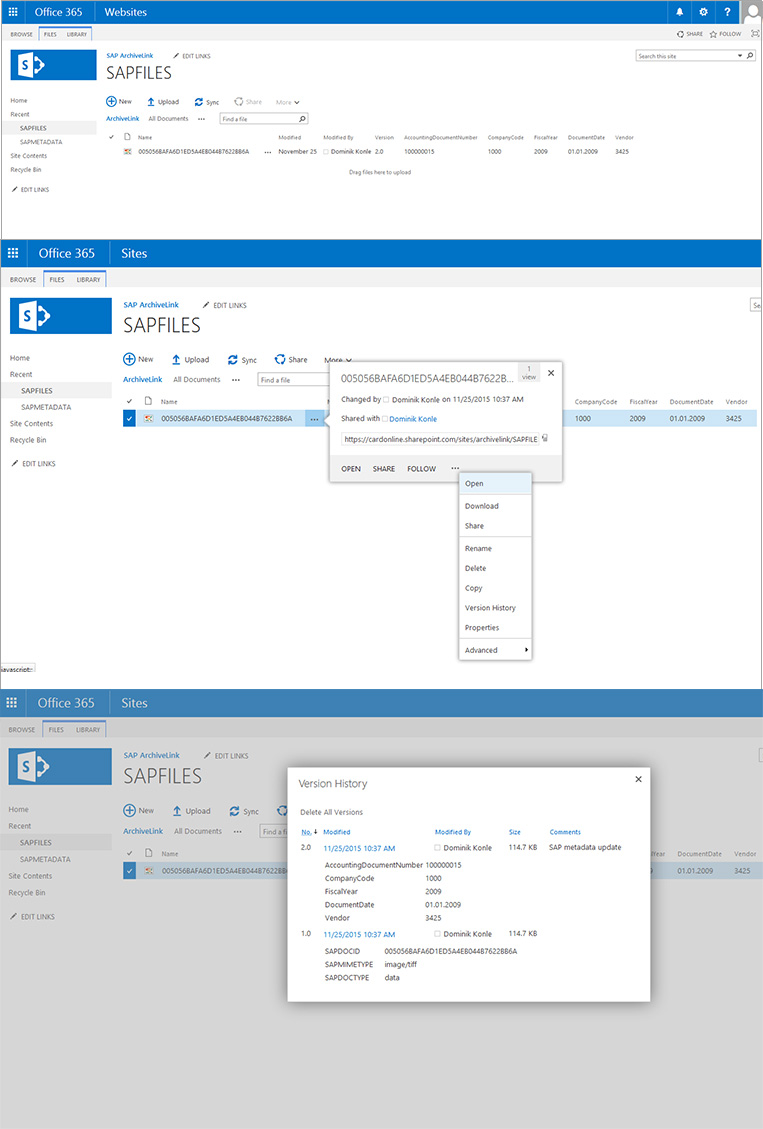Image resolution: width=763 pixels, height=1129 pixels.
Task: Open the settings gear in the header
Action: (703, 12)
